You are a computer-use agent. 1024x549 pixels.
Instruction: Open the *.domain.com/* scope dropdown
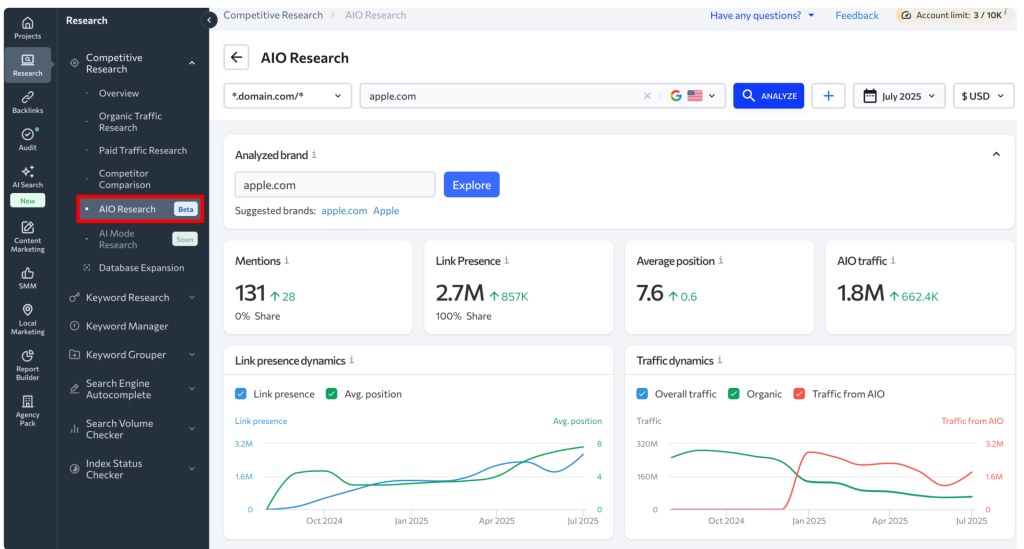287,96
